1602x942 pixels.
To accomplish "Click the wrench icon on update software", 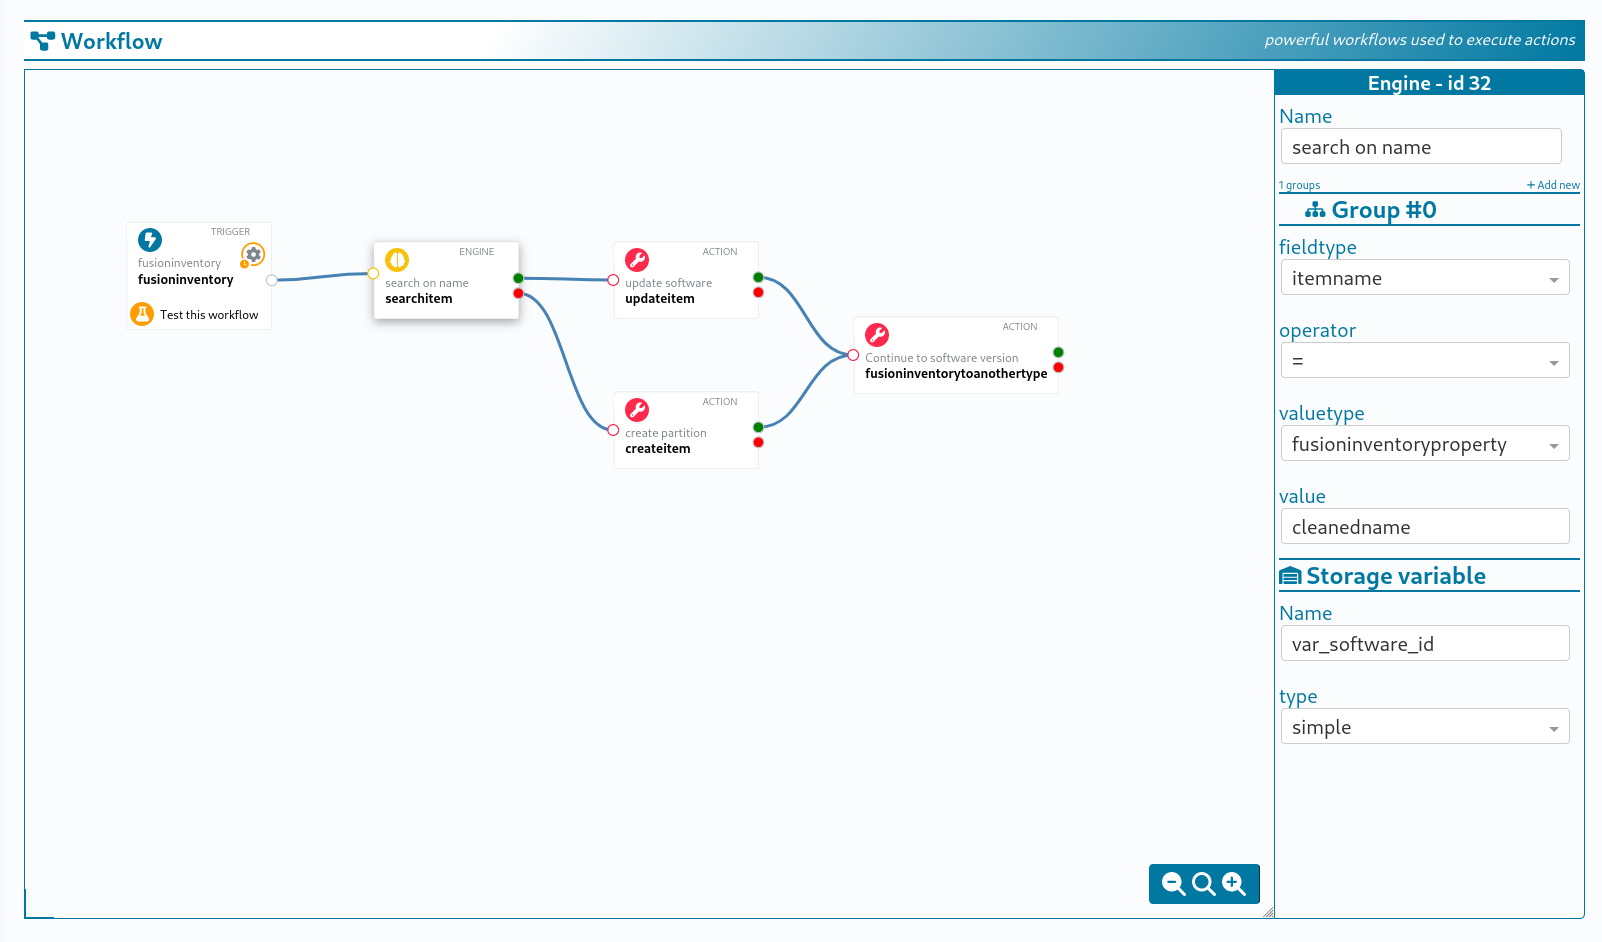I will (x=637, y=260).
